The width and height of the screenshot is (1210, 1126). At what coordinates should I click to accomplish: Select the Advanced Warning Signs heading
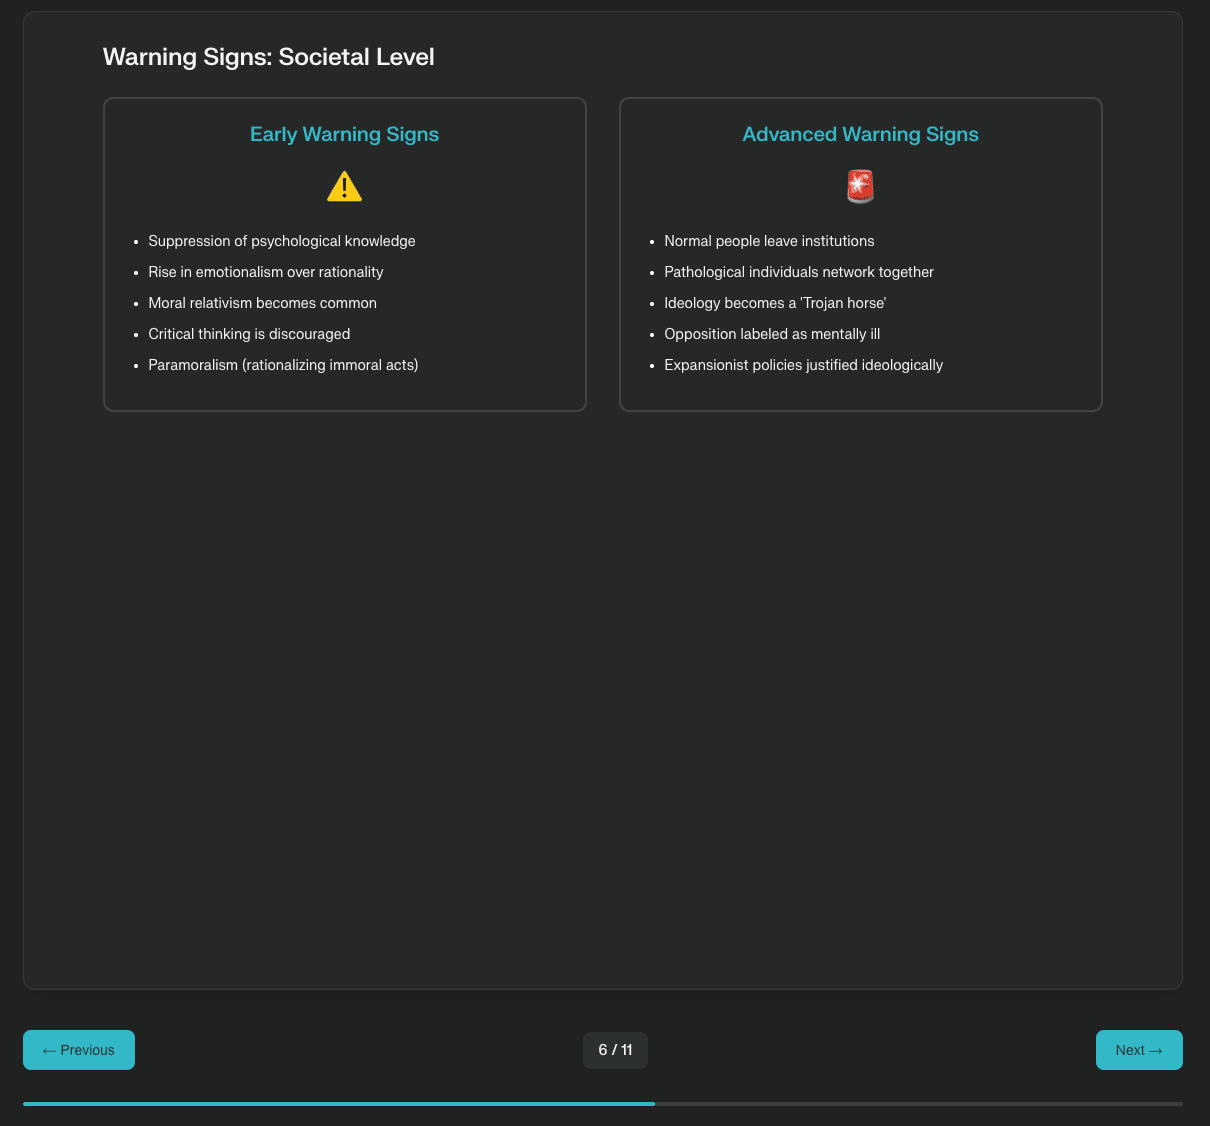click(860, 134)
